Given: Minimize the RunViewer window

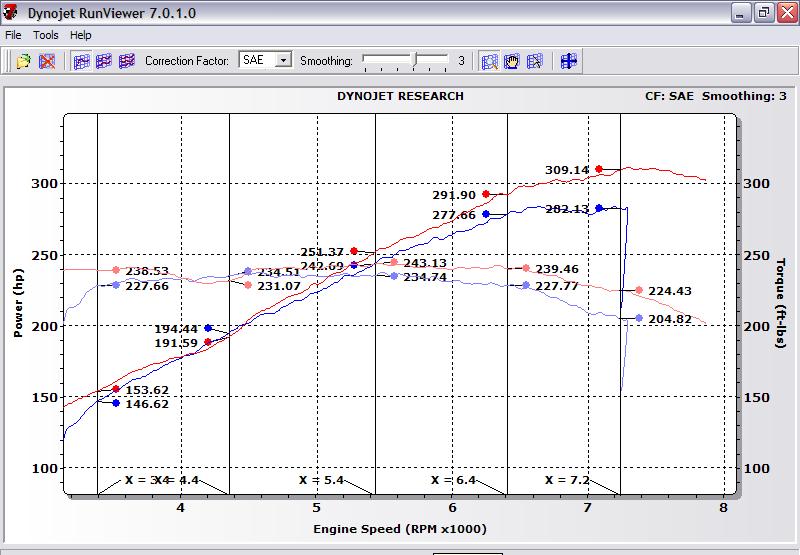Looking at the screenshot, I should (740, 13).
